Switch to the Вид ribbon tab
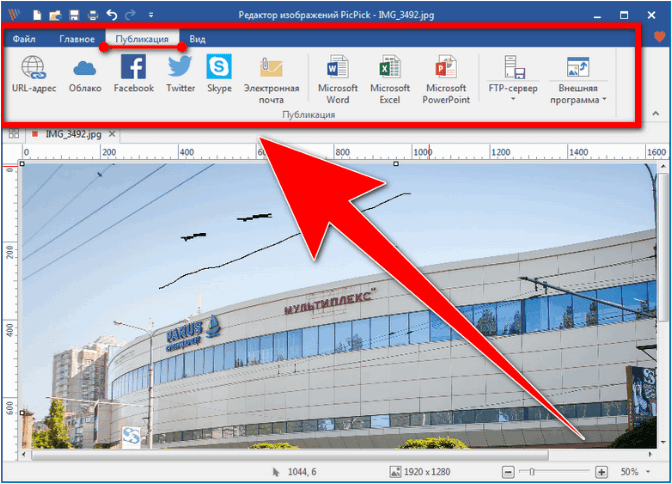672x484 pixels. [x=198, y=39]
